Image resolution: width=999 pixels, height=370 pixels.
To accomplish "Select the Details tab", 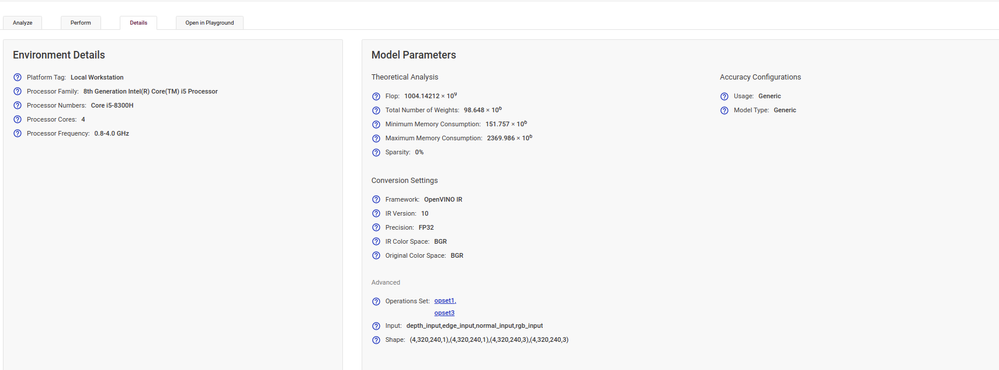I will tap(138, 23).
